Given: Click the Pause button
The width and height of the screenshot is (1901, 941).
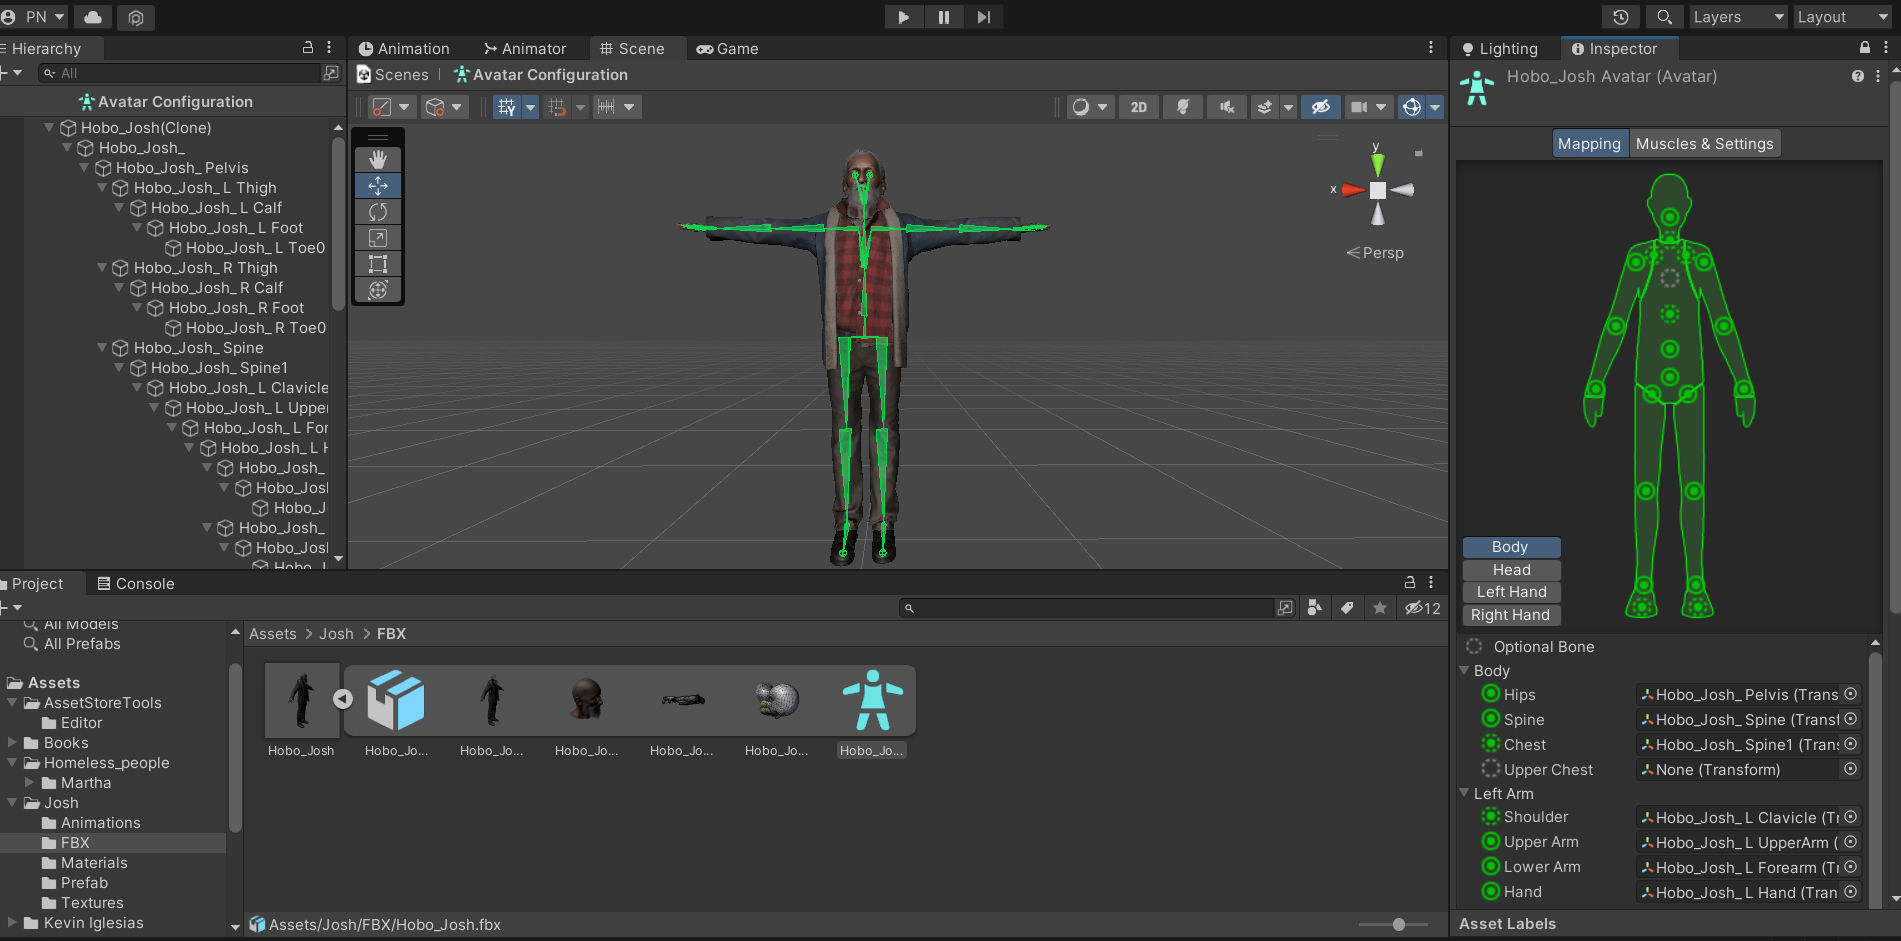Looking at the screenshot, I should [943, 17].
